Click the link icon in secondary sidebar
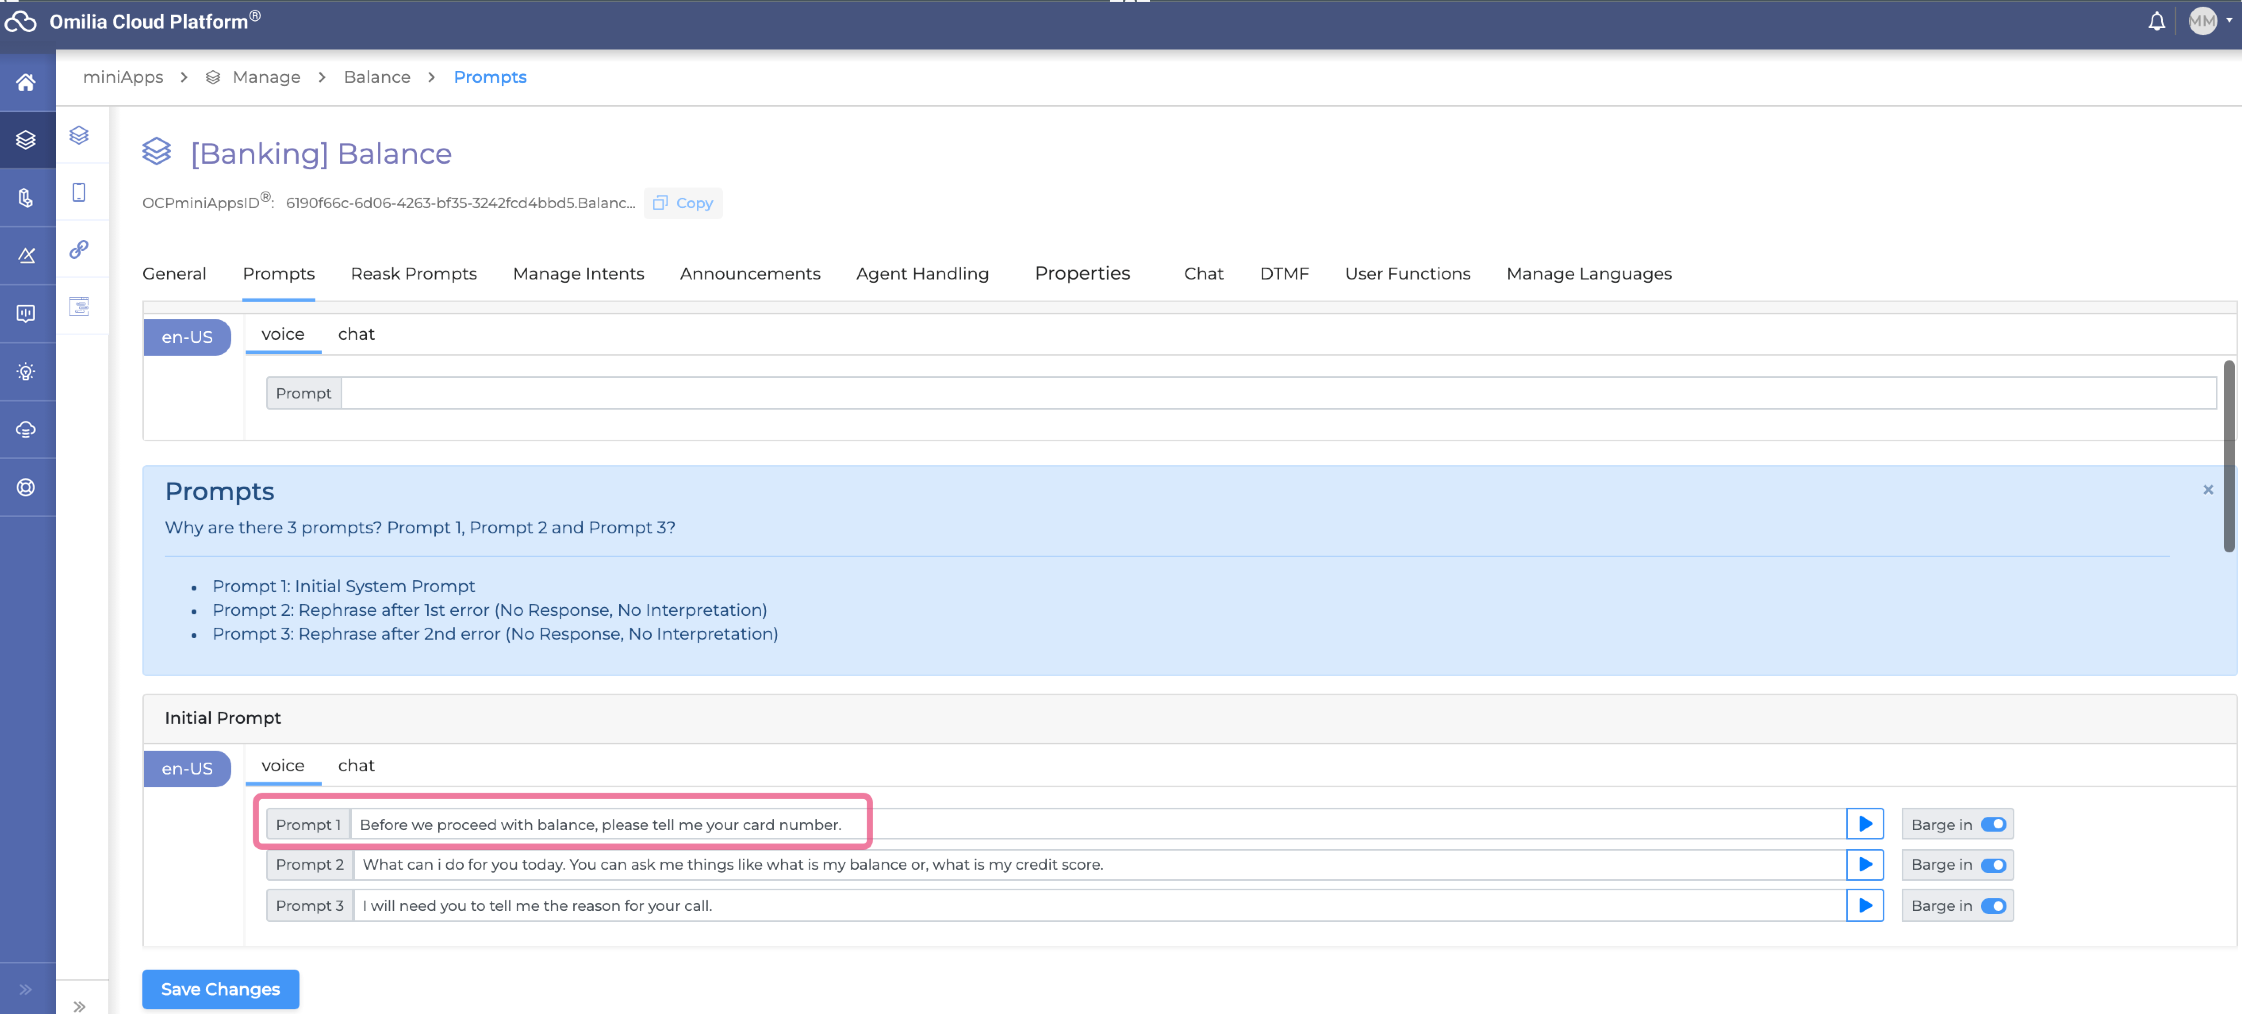The image size is (2242, 1014). pyautogui.click(x=79, y=250)
